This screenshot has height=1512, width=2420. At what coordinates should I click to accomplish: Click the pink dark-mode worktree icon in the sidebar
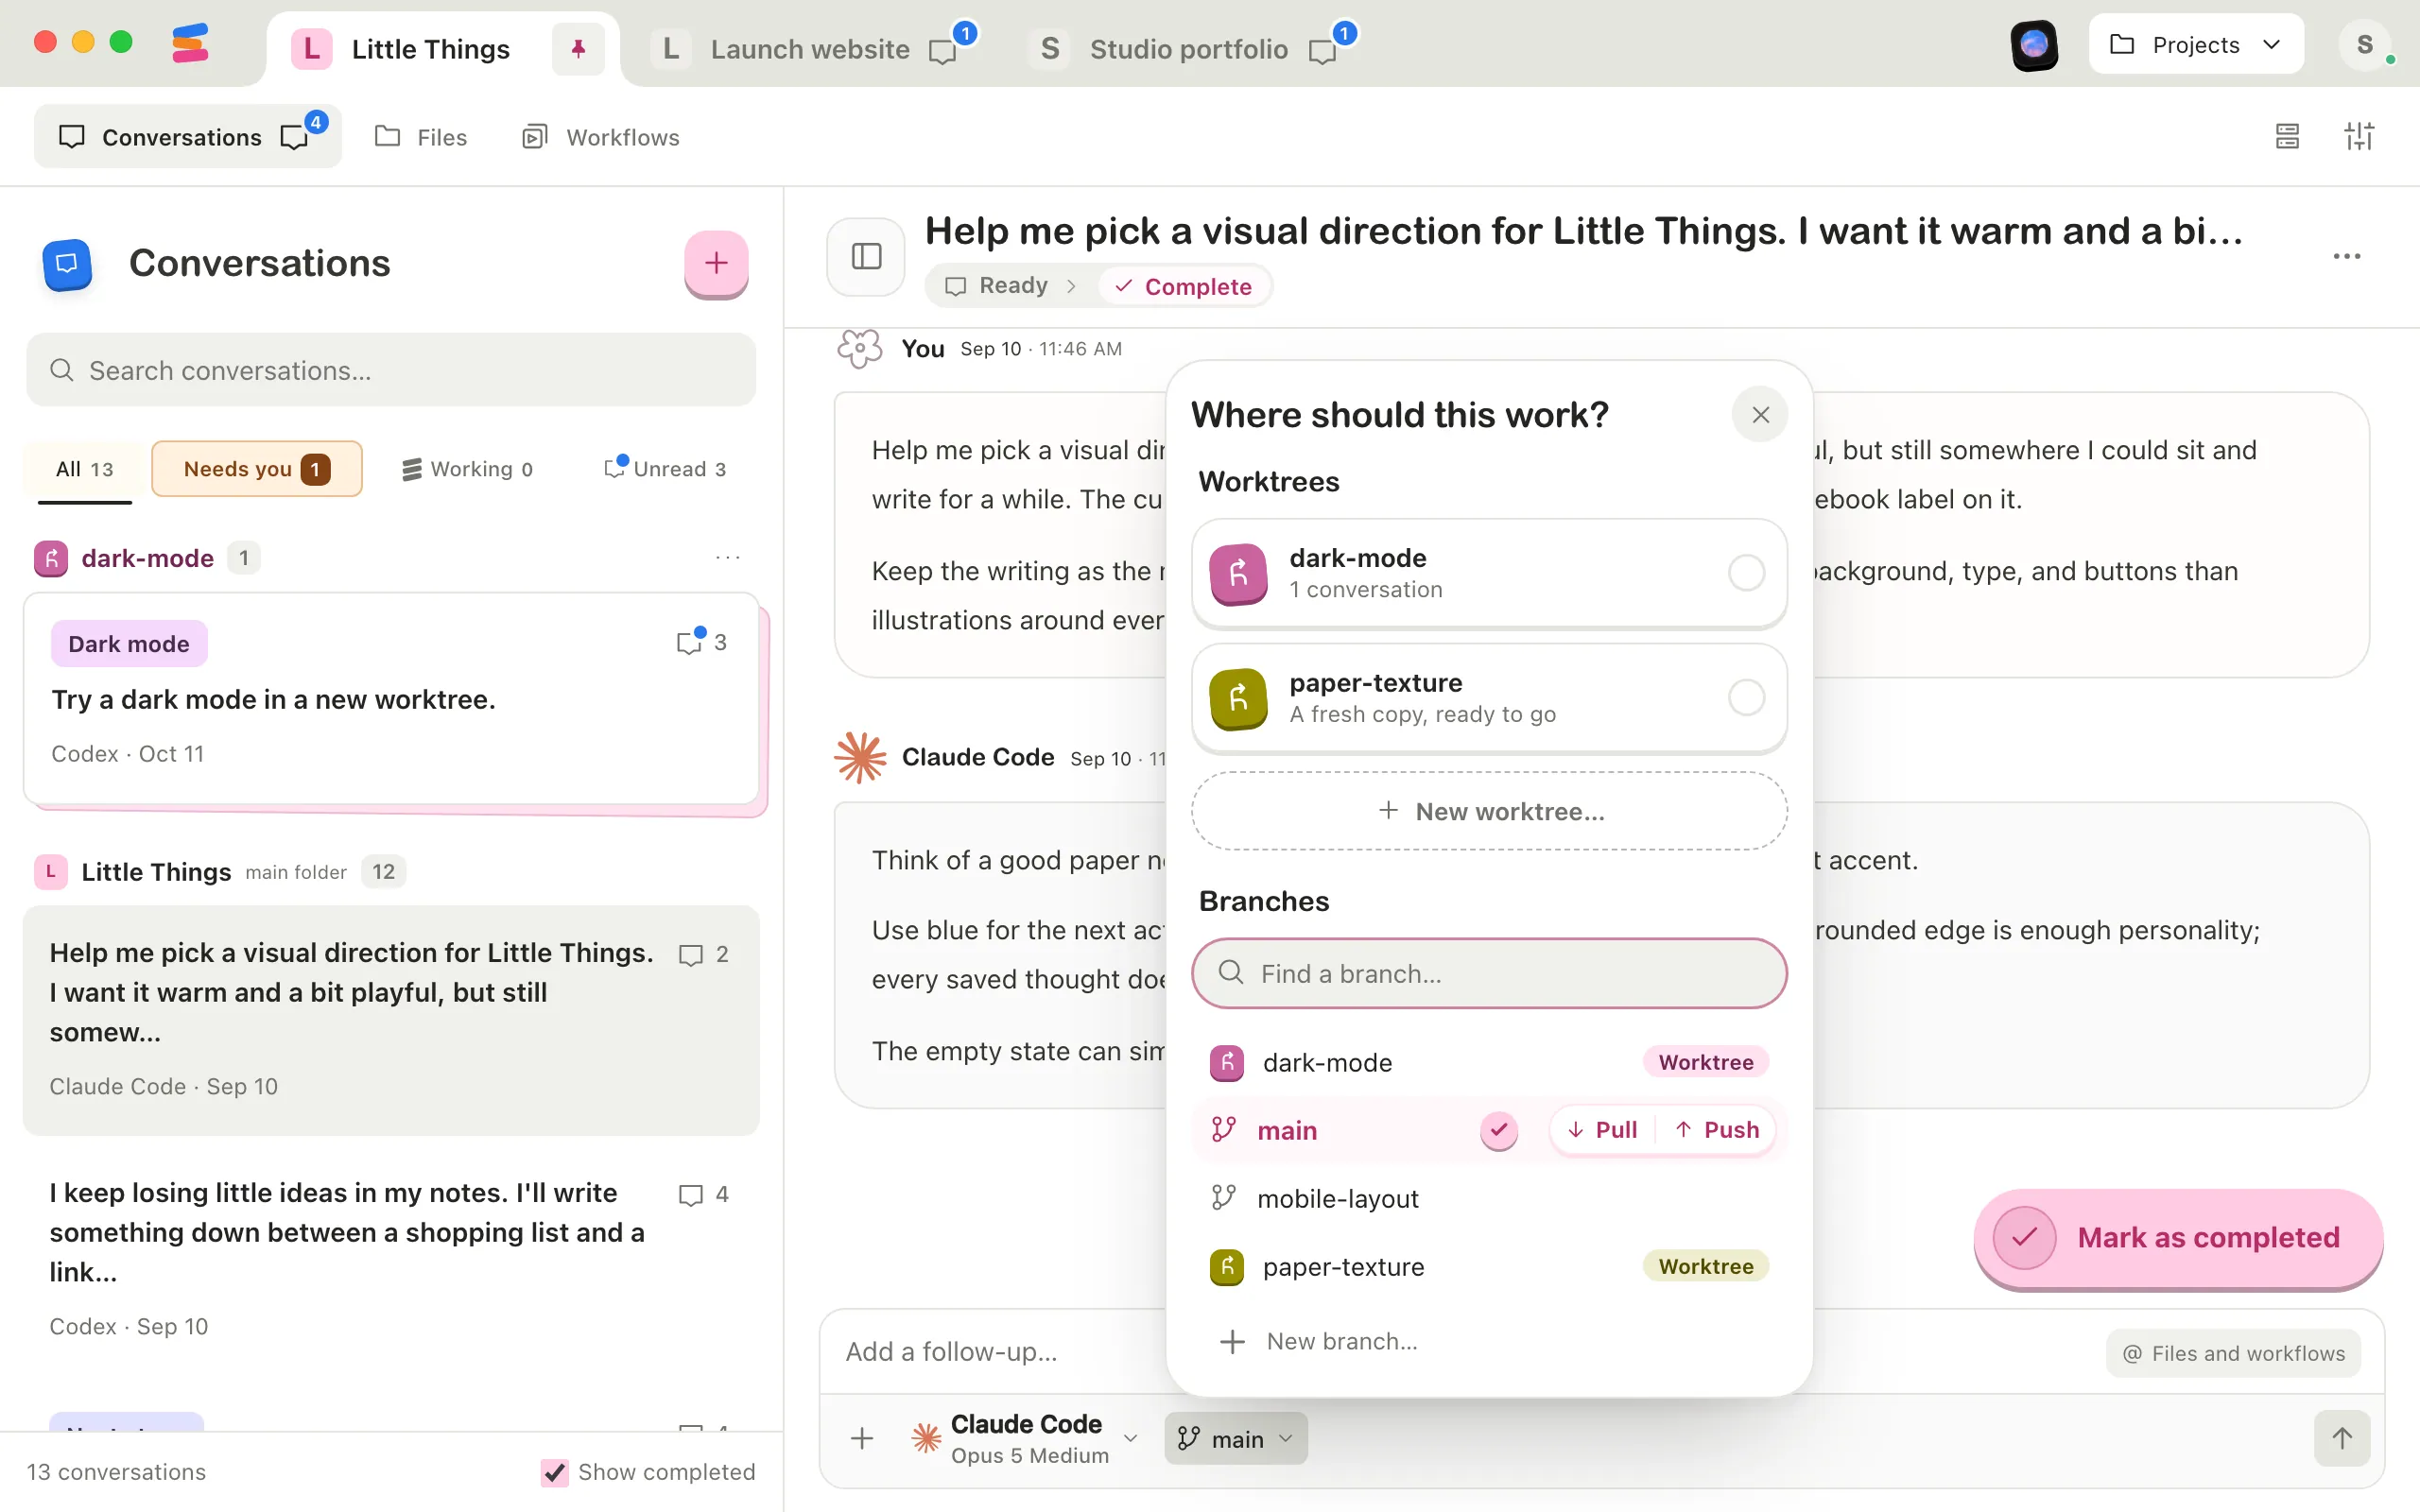pyautogui.click(x=51, y=558)
